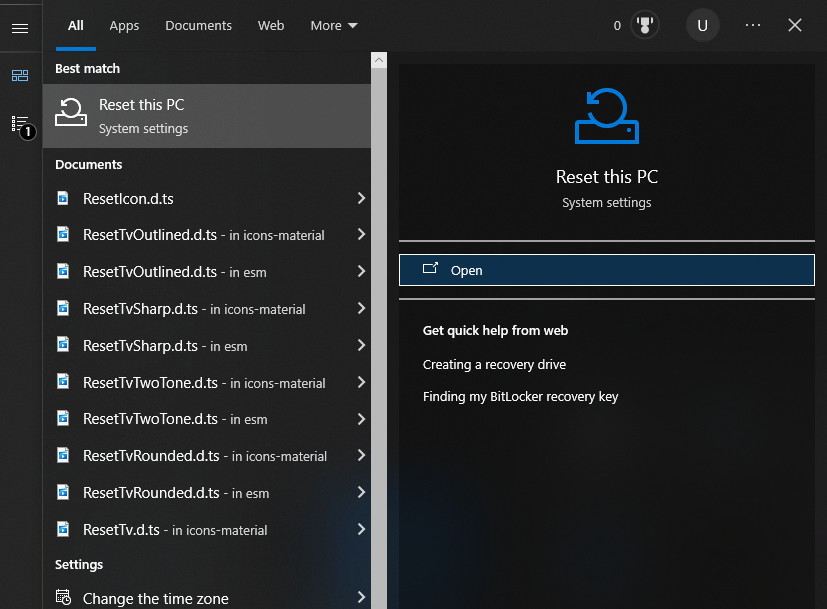Click the Microsoft Rewards trophy icon

point(644,25)
